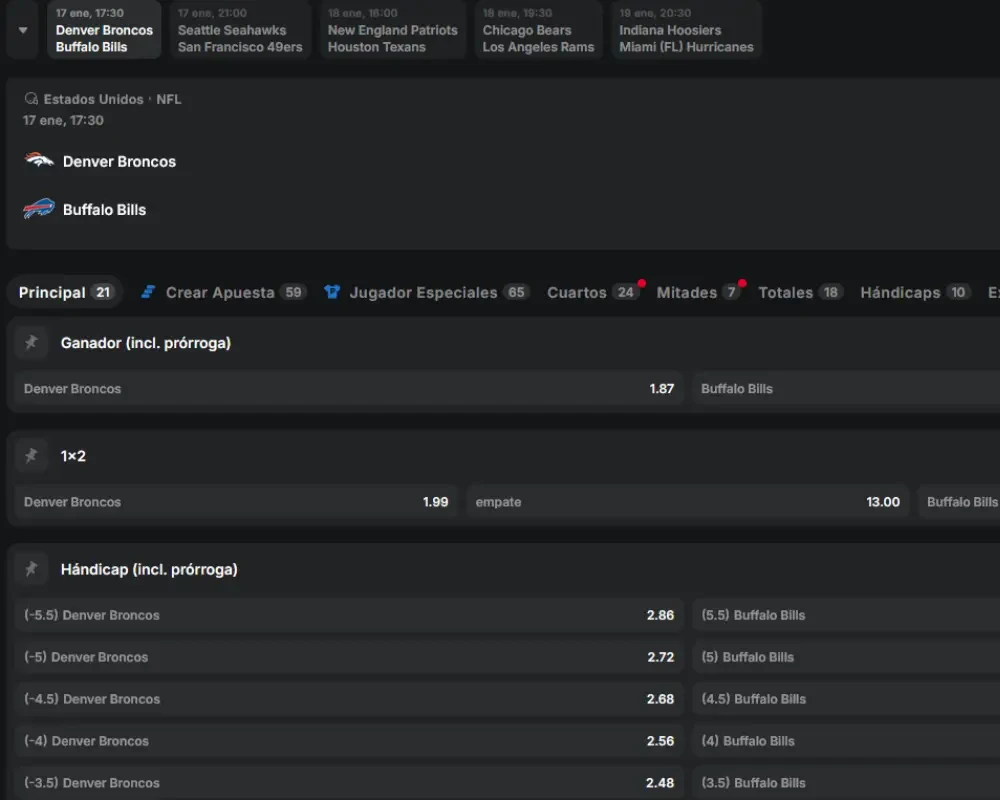Click the jersey icon beside Jugador Especiales
1000x800 pixels.
333,292
